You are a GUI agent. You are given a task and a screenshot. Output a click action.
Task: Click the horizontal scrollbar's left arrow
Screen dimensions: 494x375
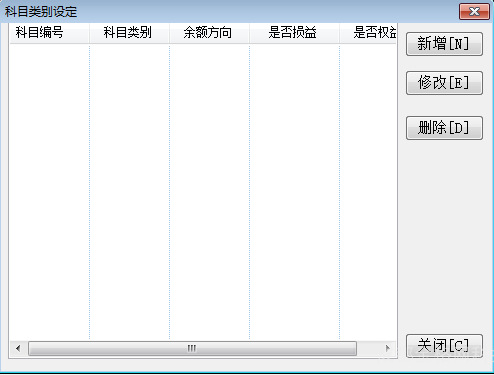click(18, 348)
